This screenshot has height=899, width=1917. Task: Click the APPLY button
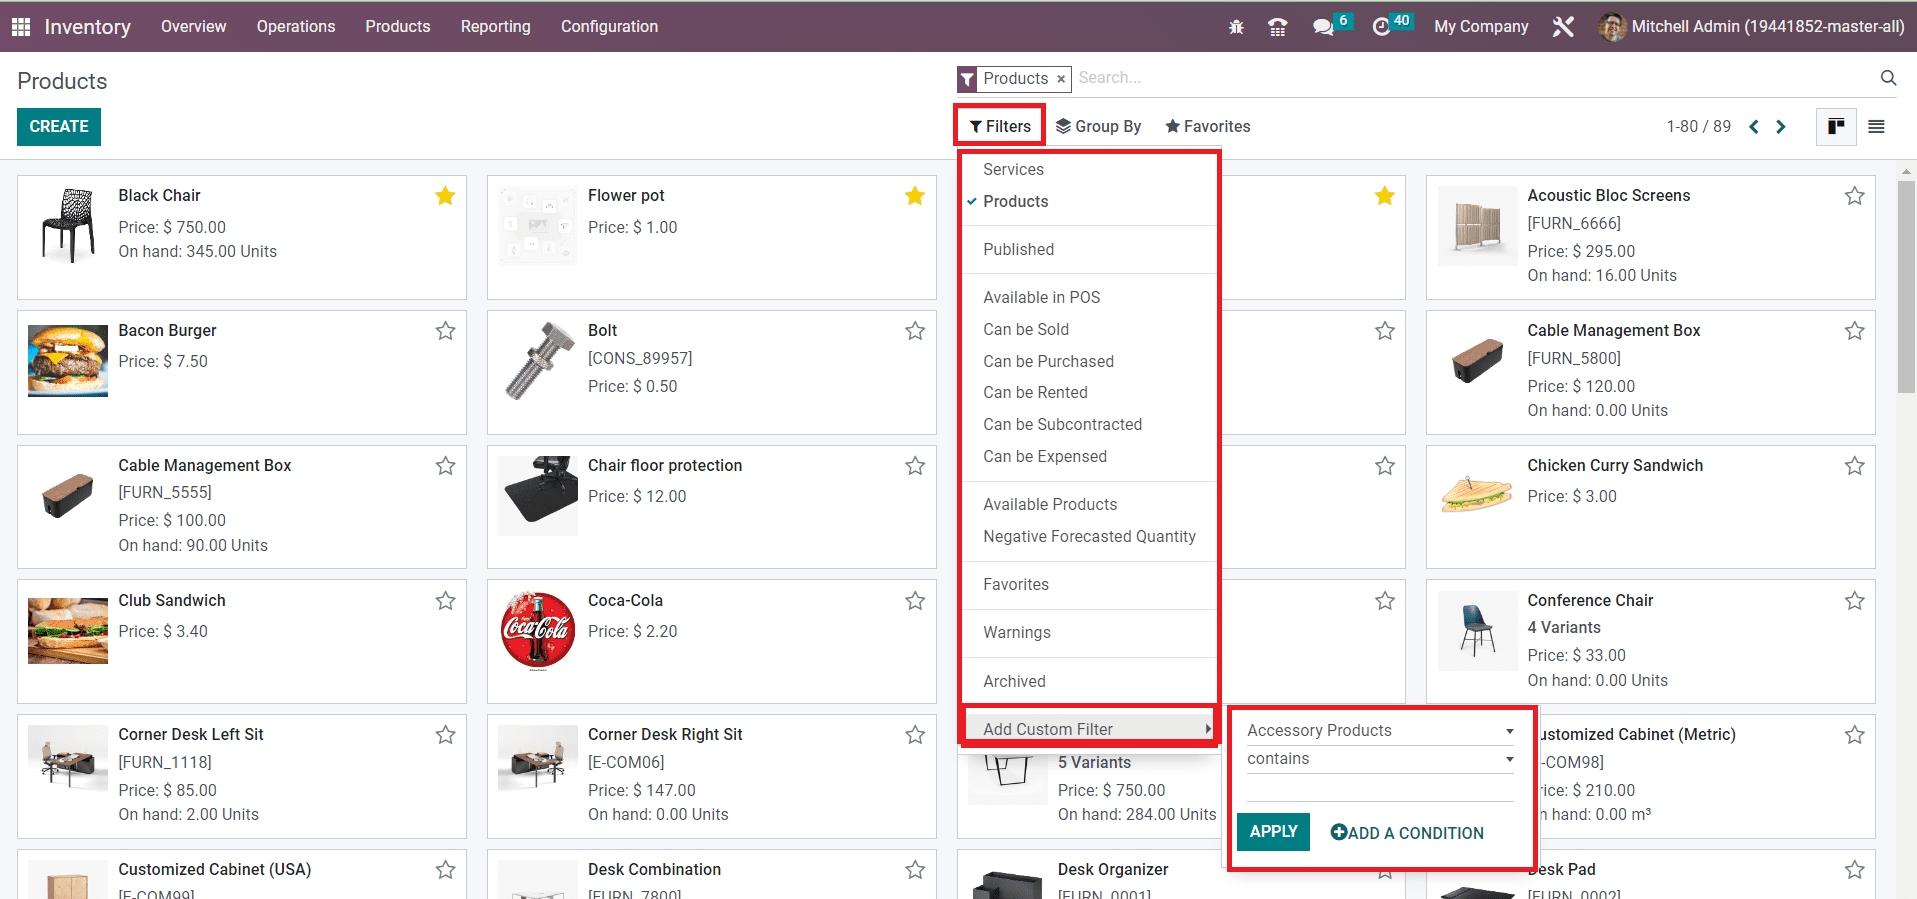[x=1273, y=832]
